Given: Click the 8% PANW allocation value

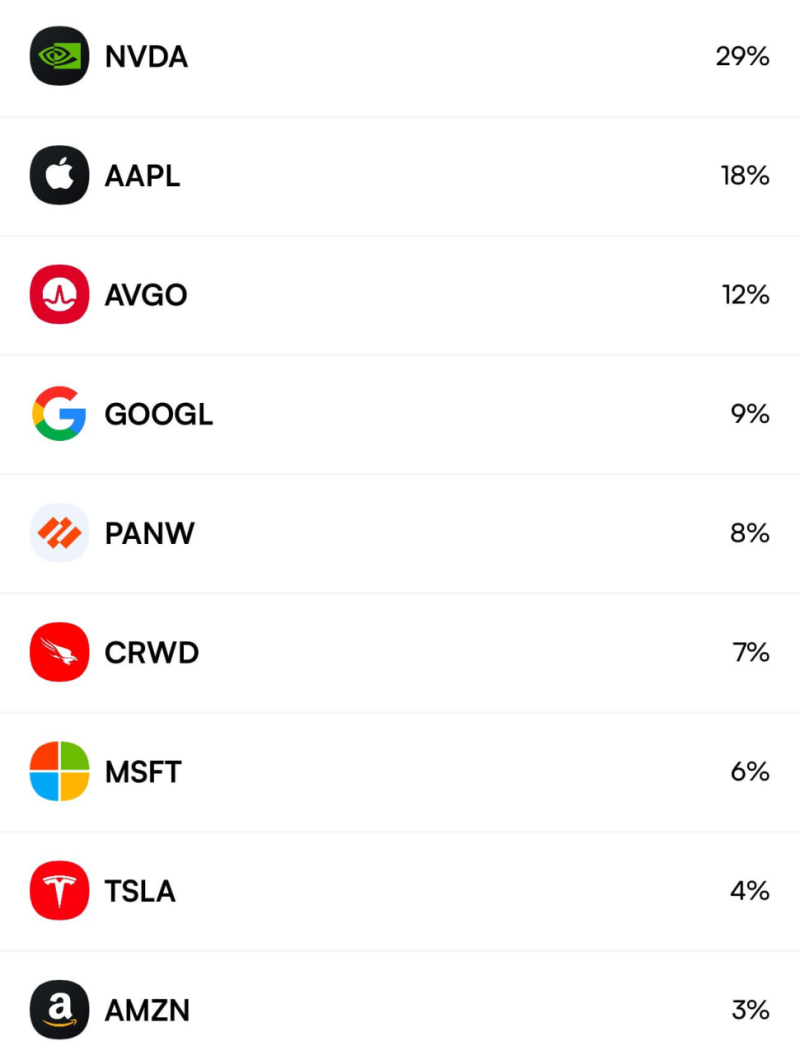Looking at the screenshot, I should pos(750,533).
